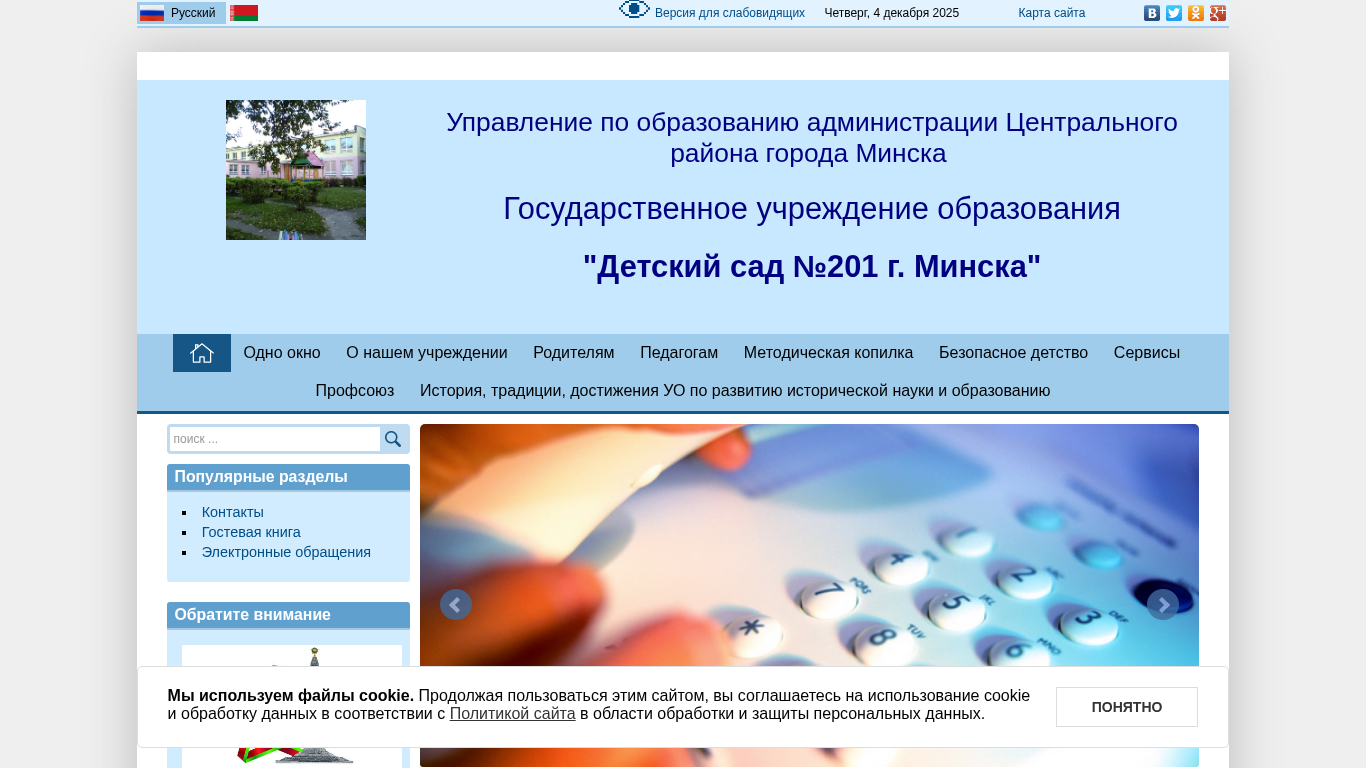This screenshot has height=768, width=1366.
Task: Open the "Гостевая книга" link
Action: (251, 532)
